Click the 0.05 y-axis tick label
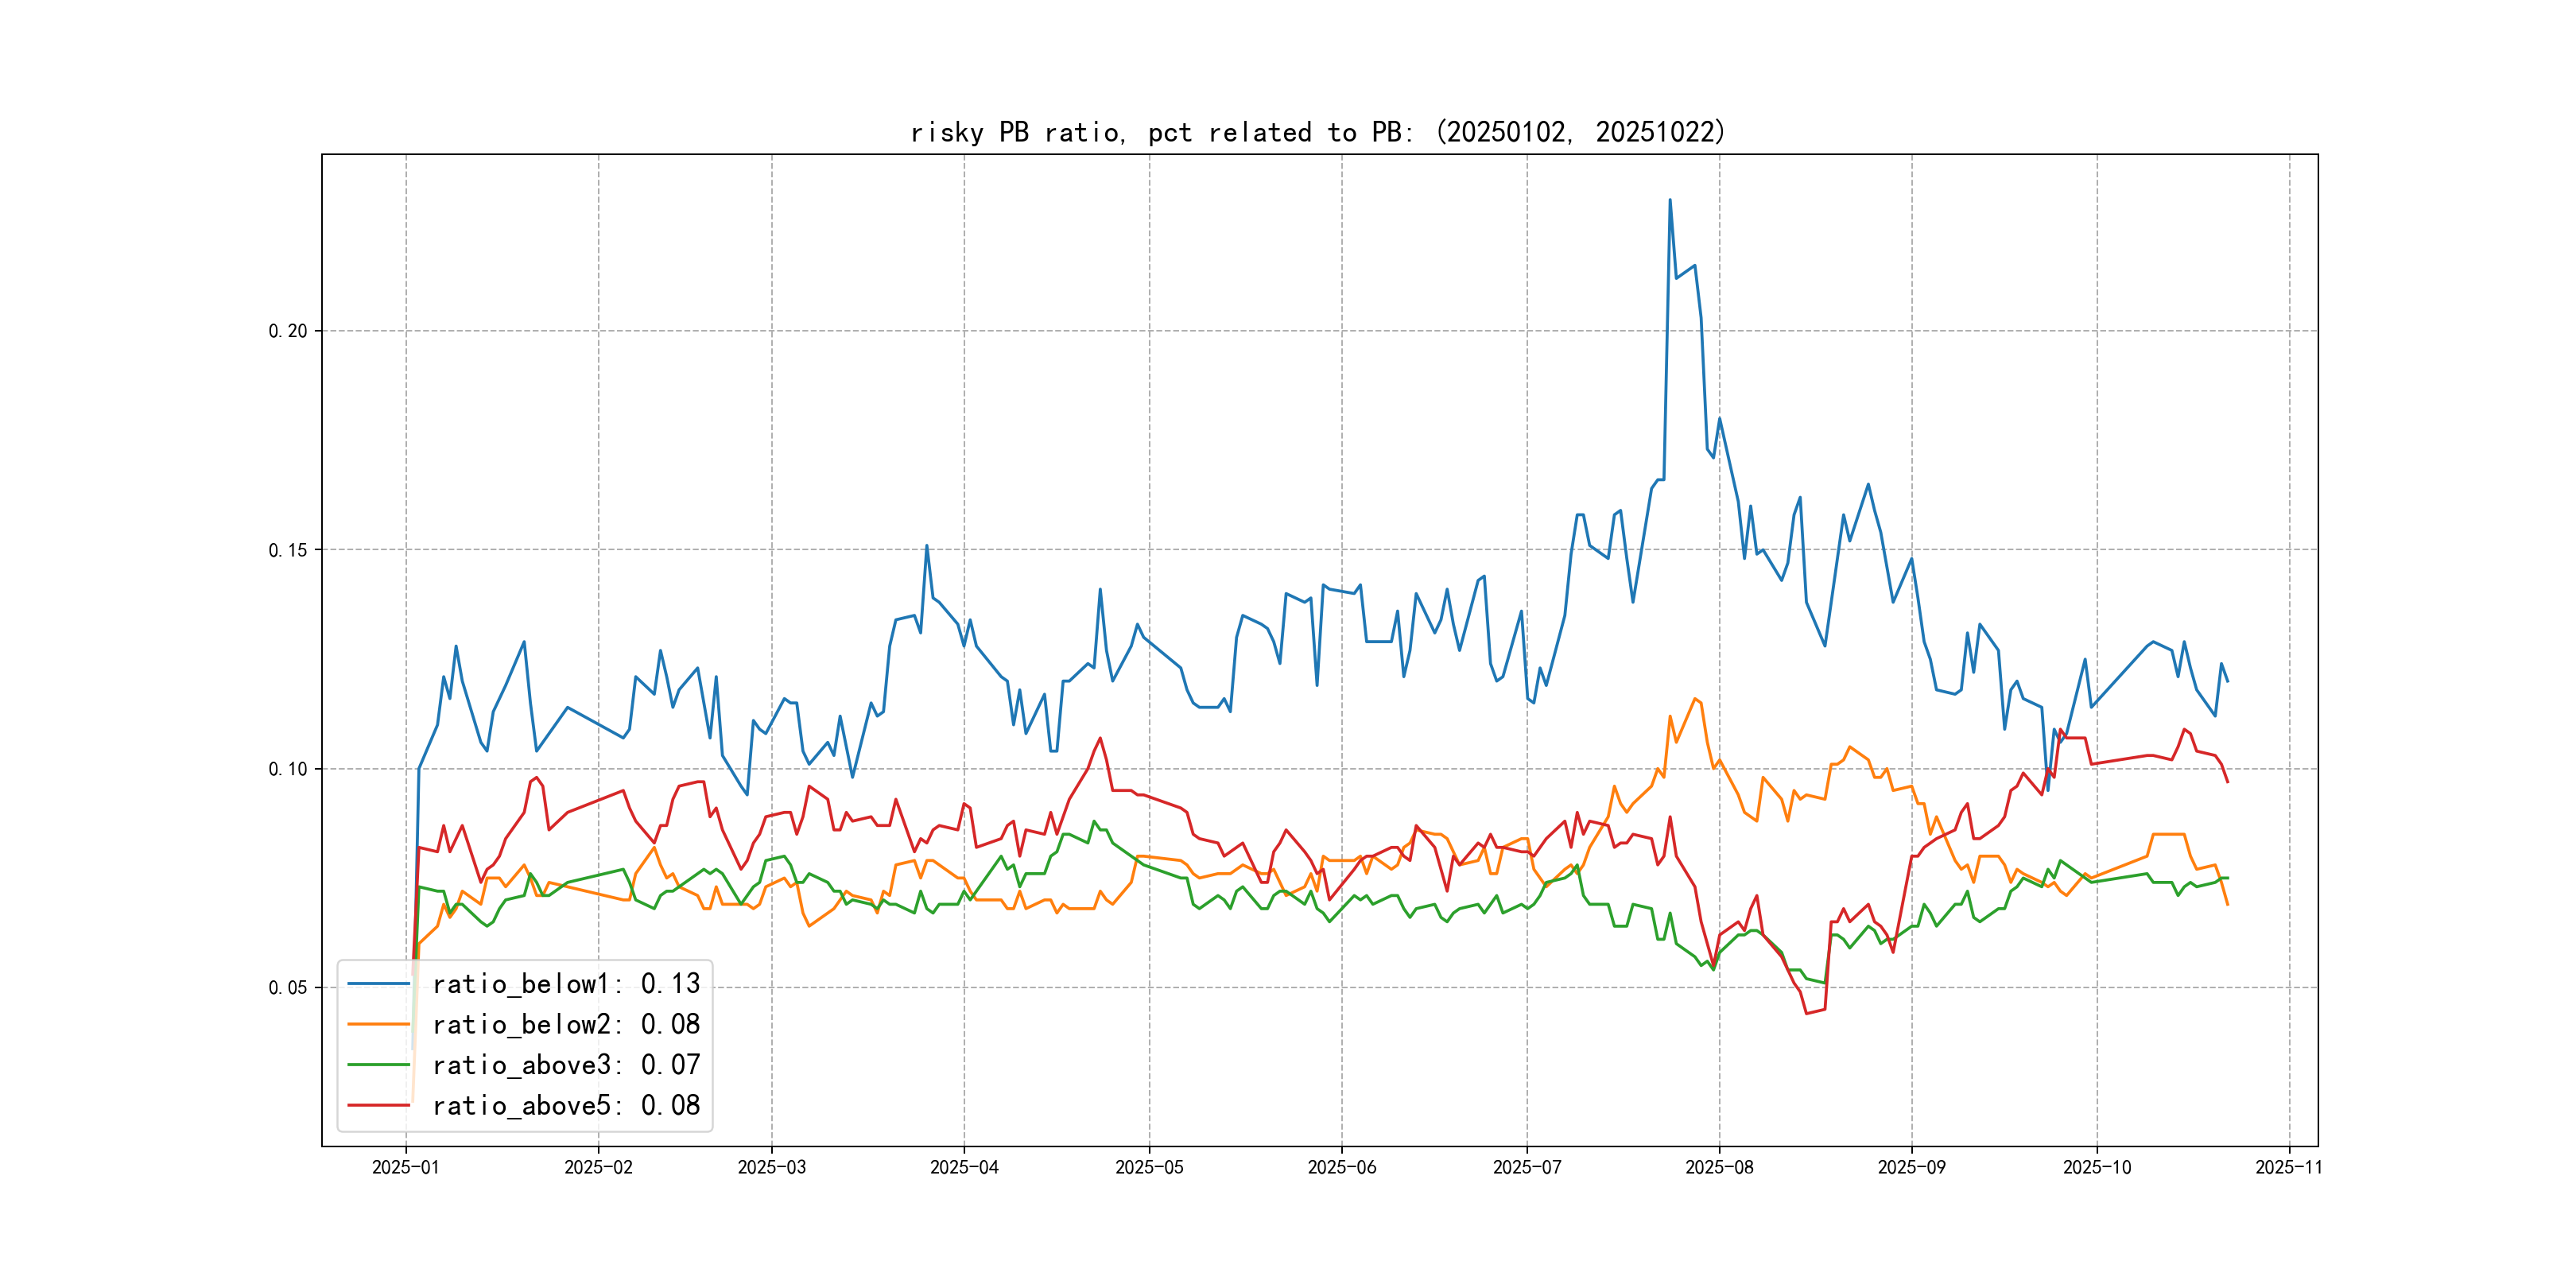Viewport: 2576px width, 1288px height. tap(288, 988)
